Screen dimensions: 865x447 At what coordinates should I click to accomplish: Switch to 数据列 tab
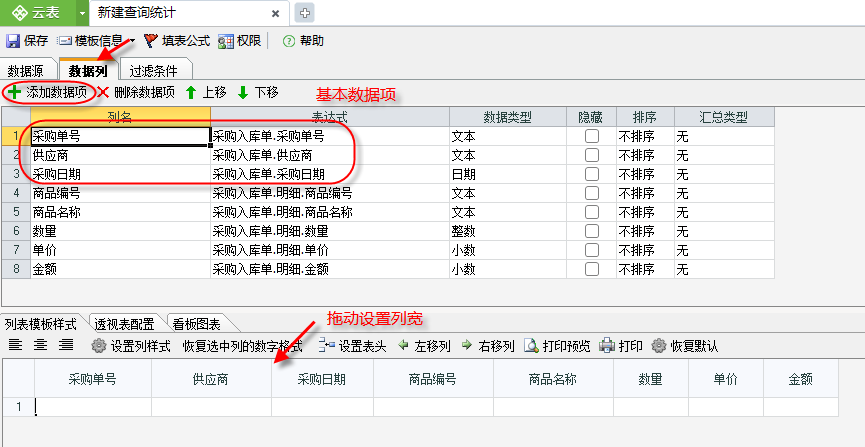(x=88, y=71)
